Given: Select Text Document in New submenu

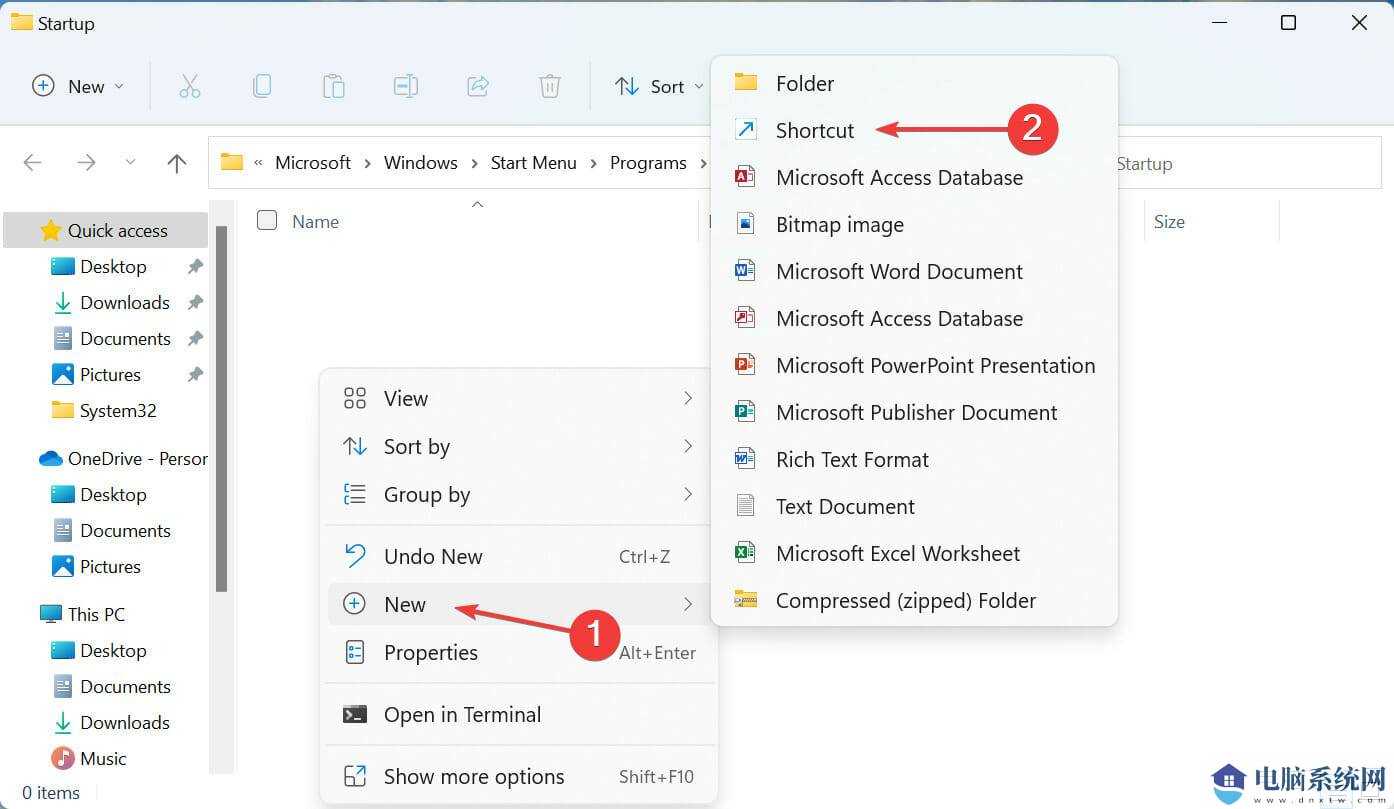Looking at the screenshot, I should tap(914, 507).
